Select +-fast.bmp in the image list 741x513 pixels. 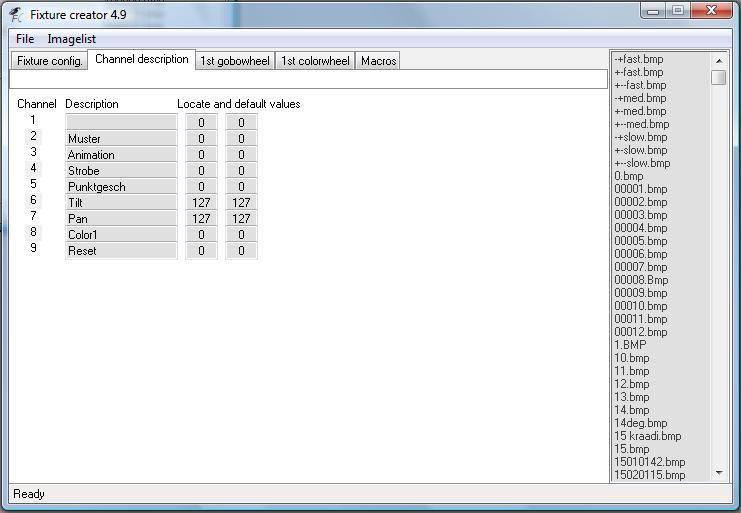click(x=639, y=72)
